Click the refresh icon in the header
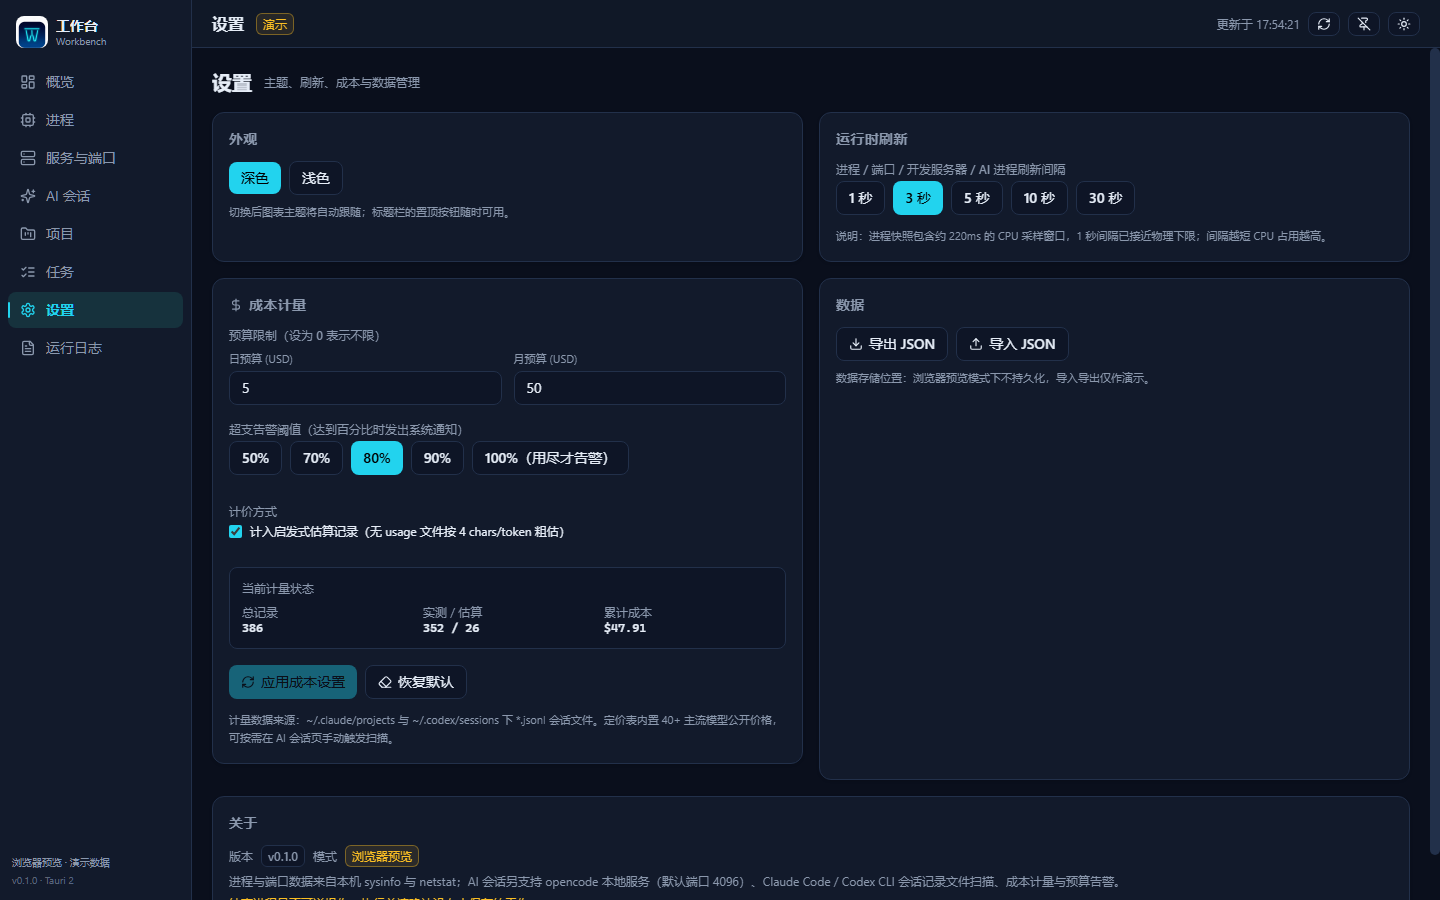This screenshot has height=900, width=1440. point(1324,24)
